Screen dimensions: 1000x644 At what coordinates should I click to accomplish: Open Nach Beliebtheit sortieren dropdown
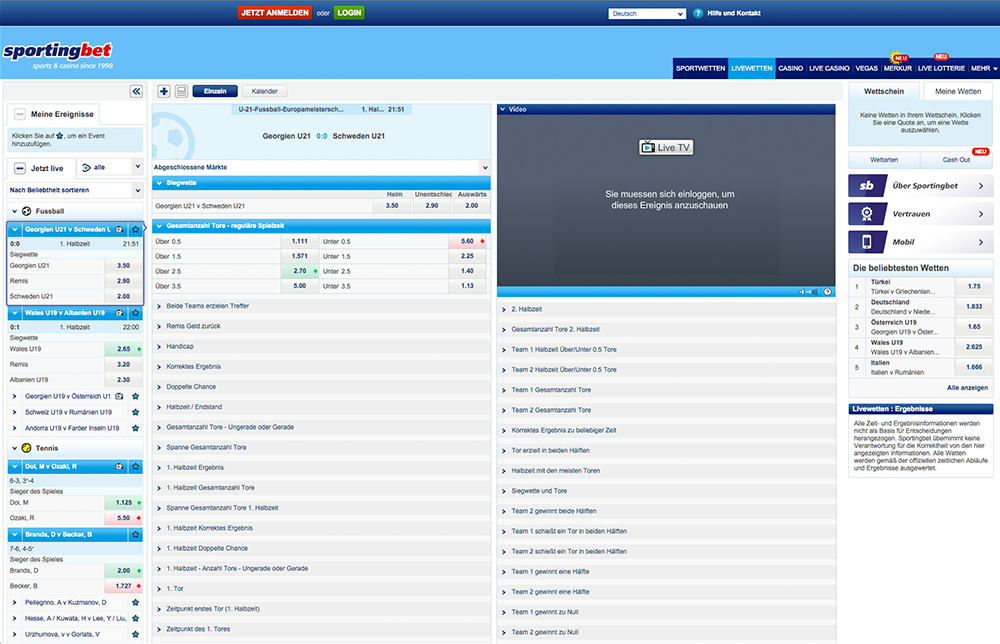[x=75, y=190]
